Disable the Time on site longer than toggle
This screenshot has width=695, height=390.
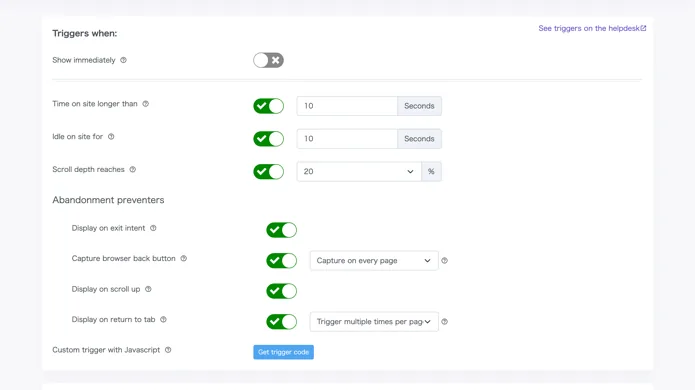269,106
